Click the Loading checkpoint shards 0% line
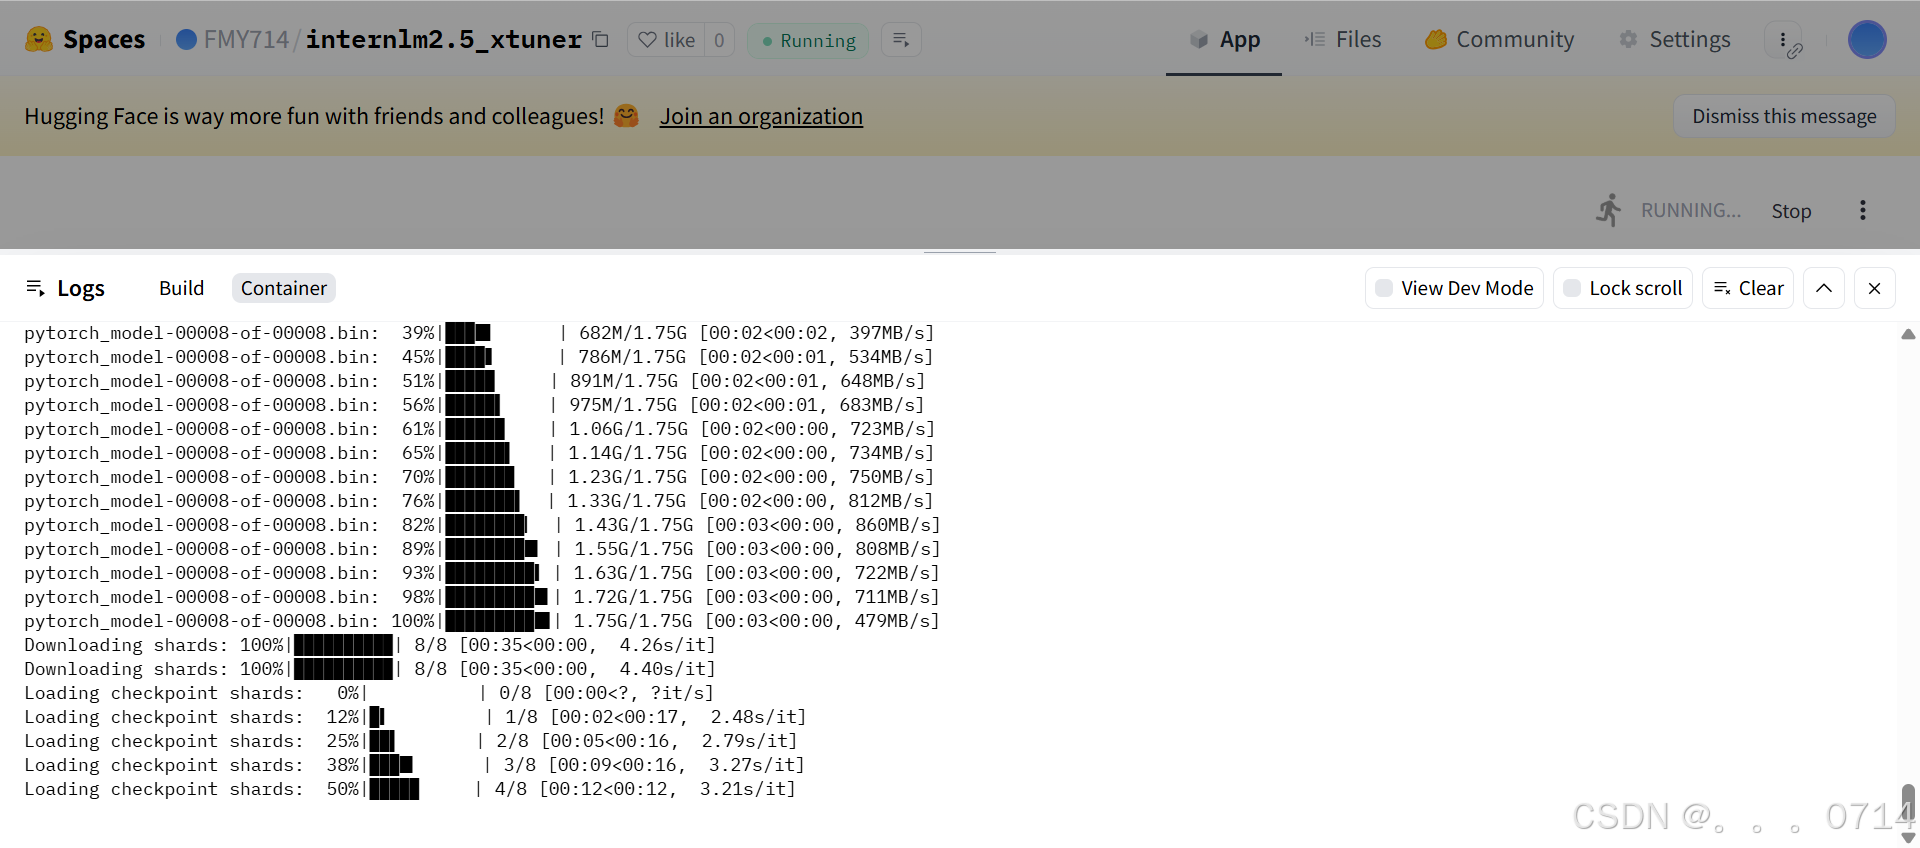 pyautogui.click(x=369, y=693)
